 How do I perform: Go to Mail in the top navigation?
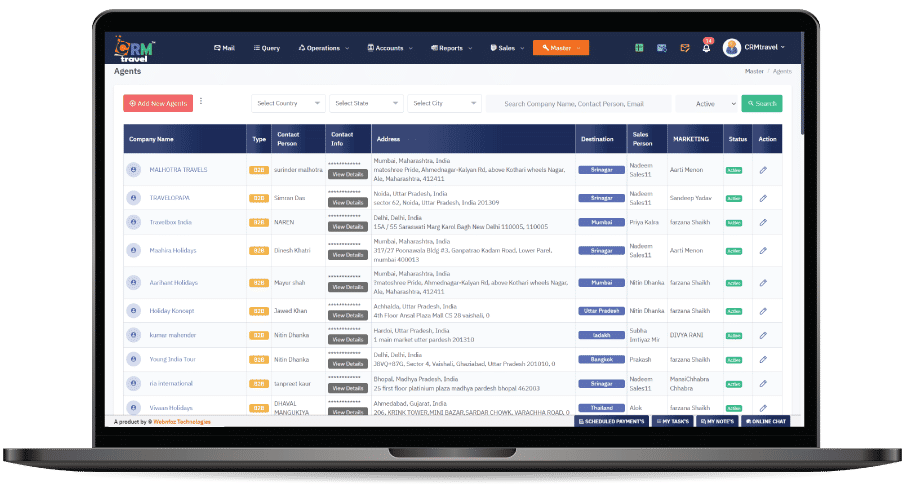click(224, 48)
